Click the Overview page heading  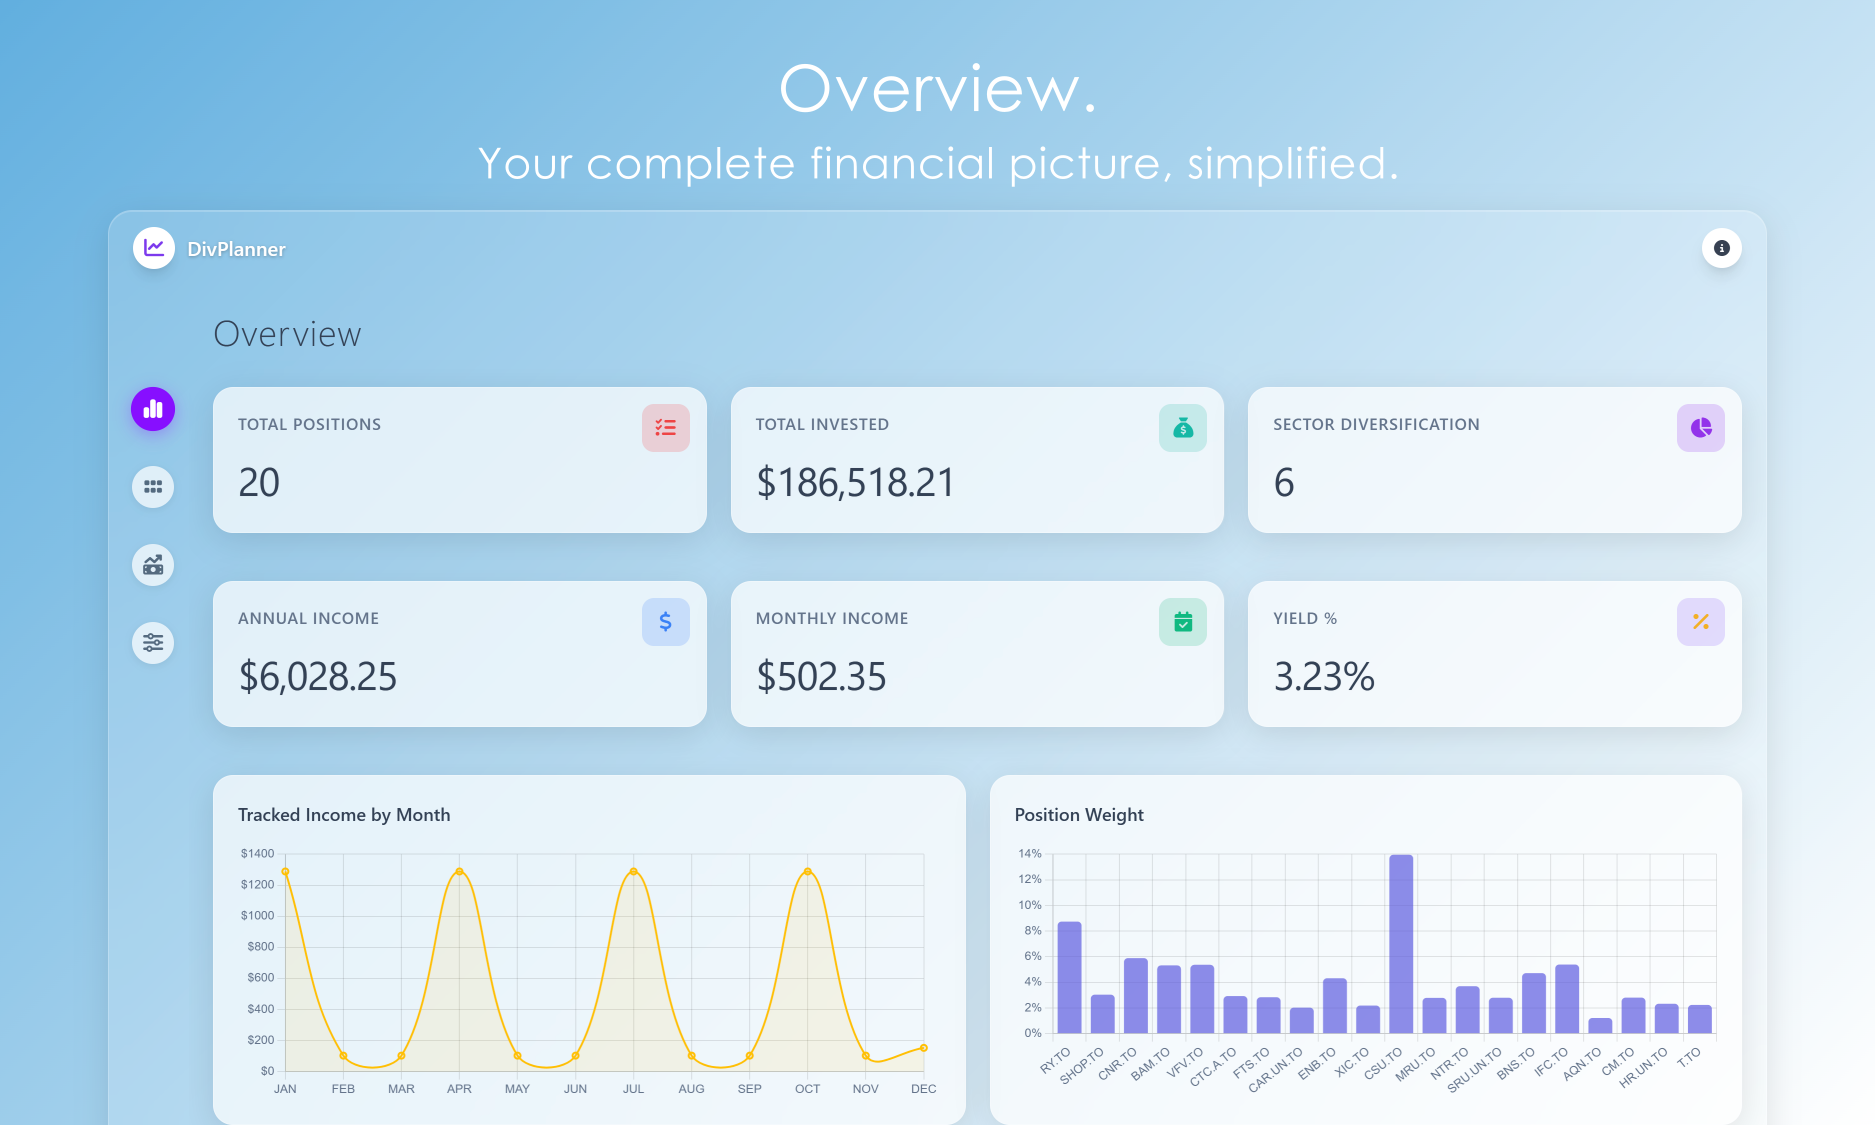pyautogui.click(x=288, y=334)
